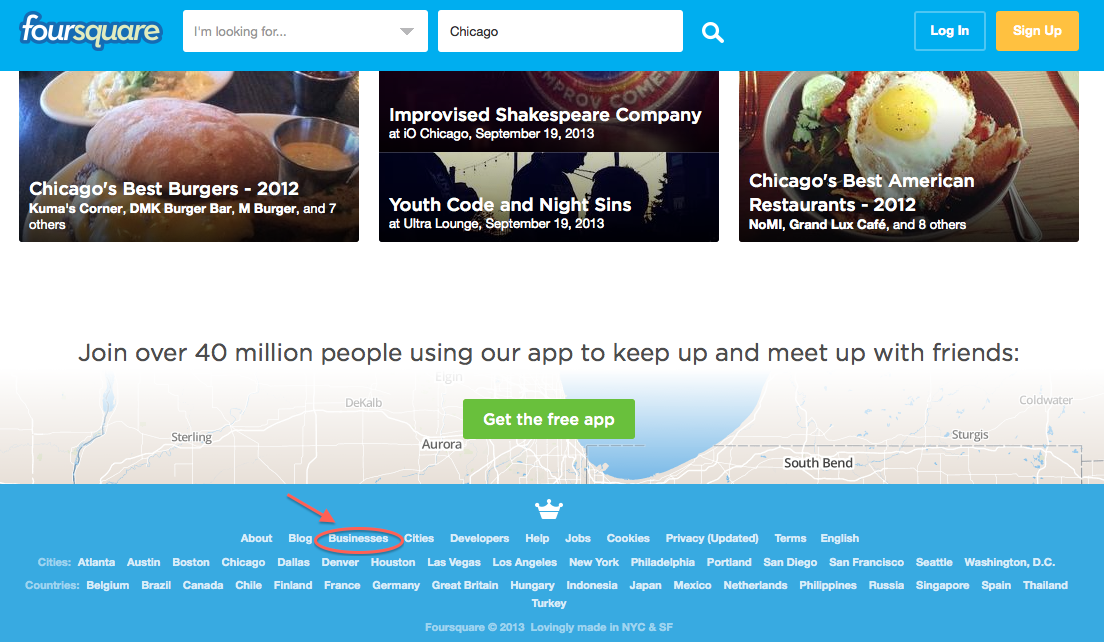Open the Businesses footer link
Image resolution: width=1104 pixels, height=642 pixels.
(358, 539)
